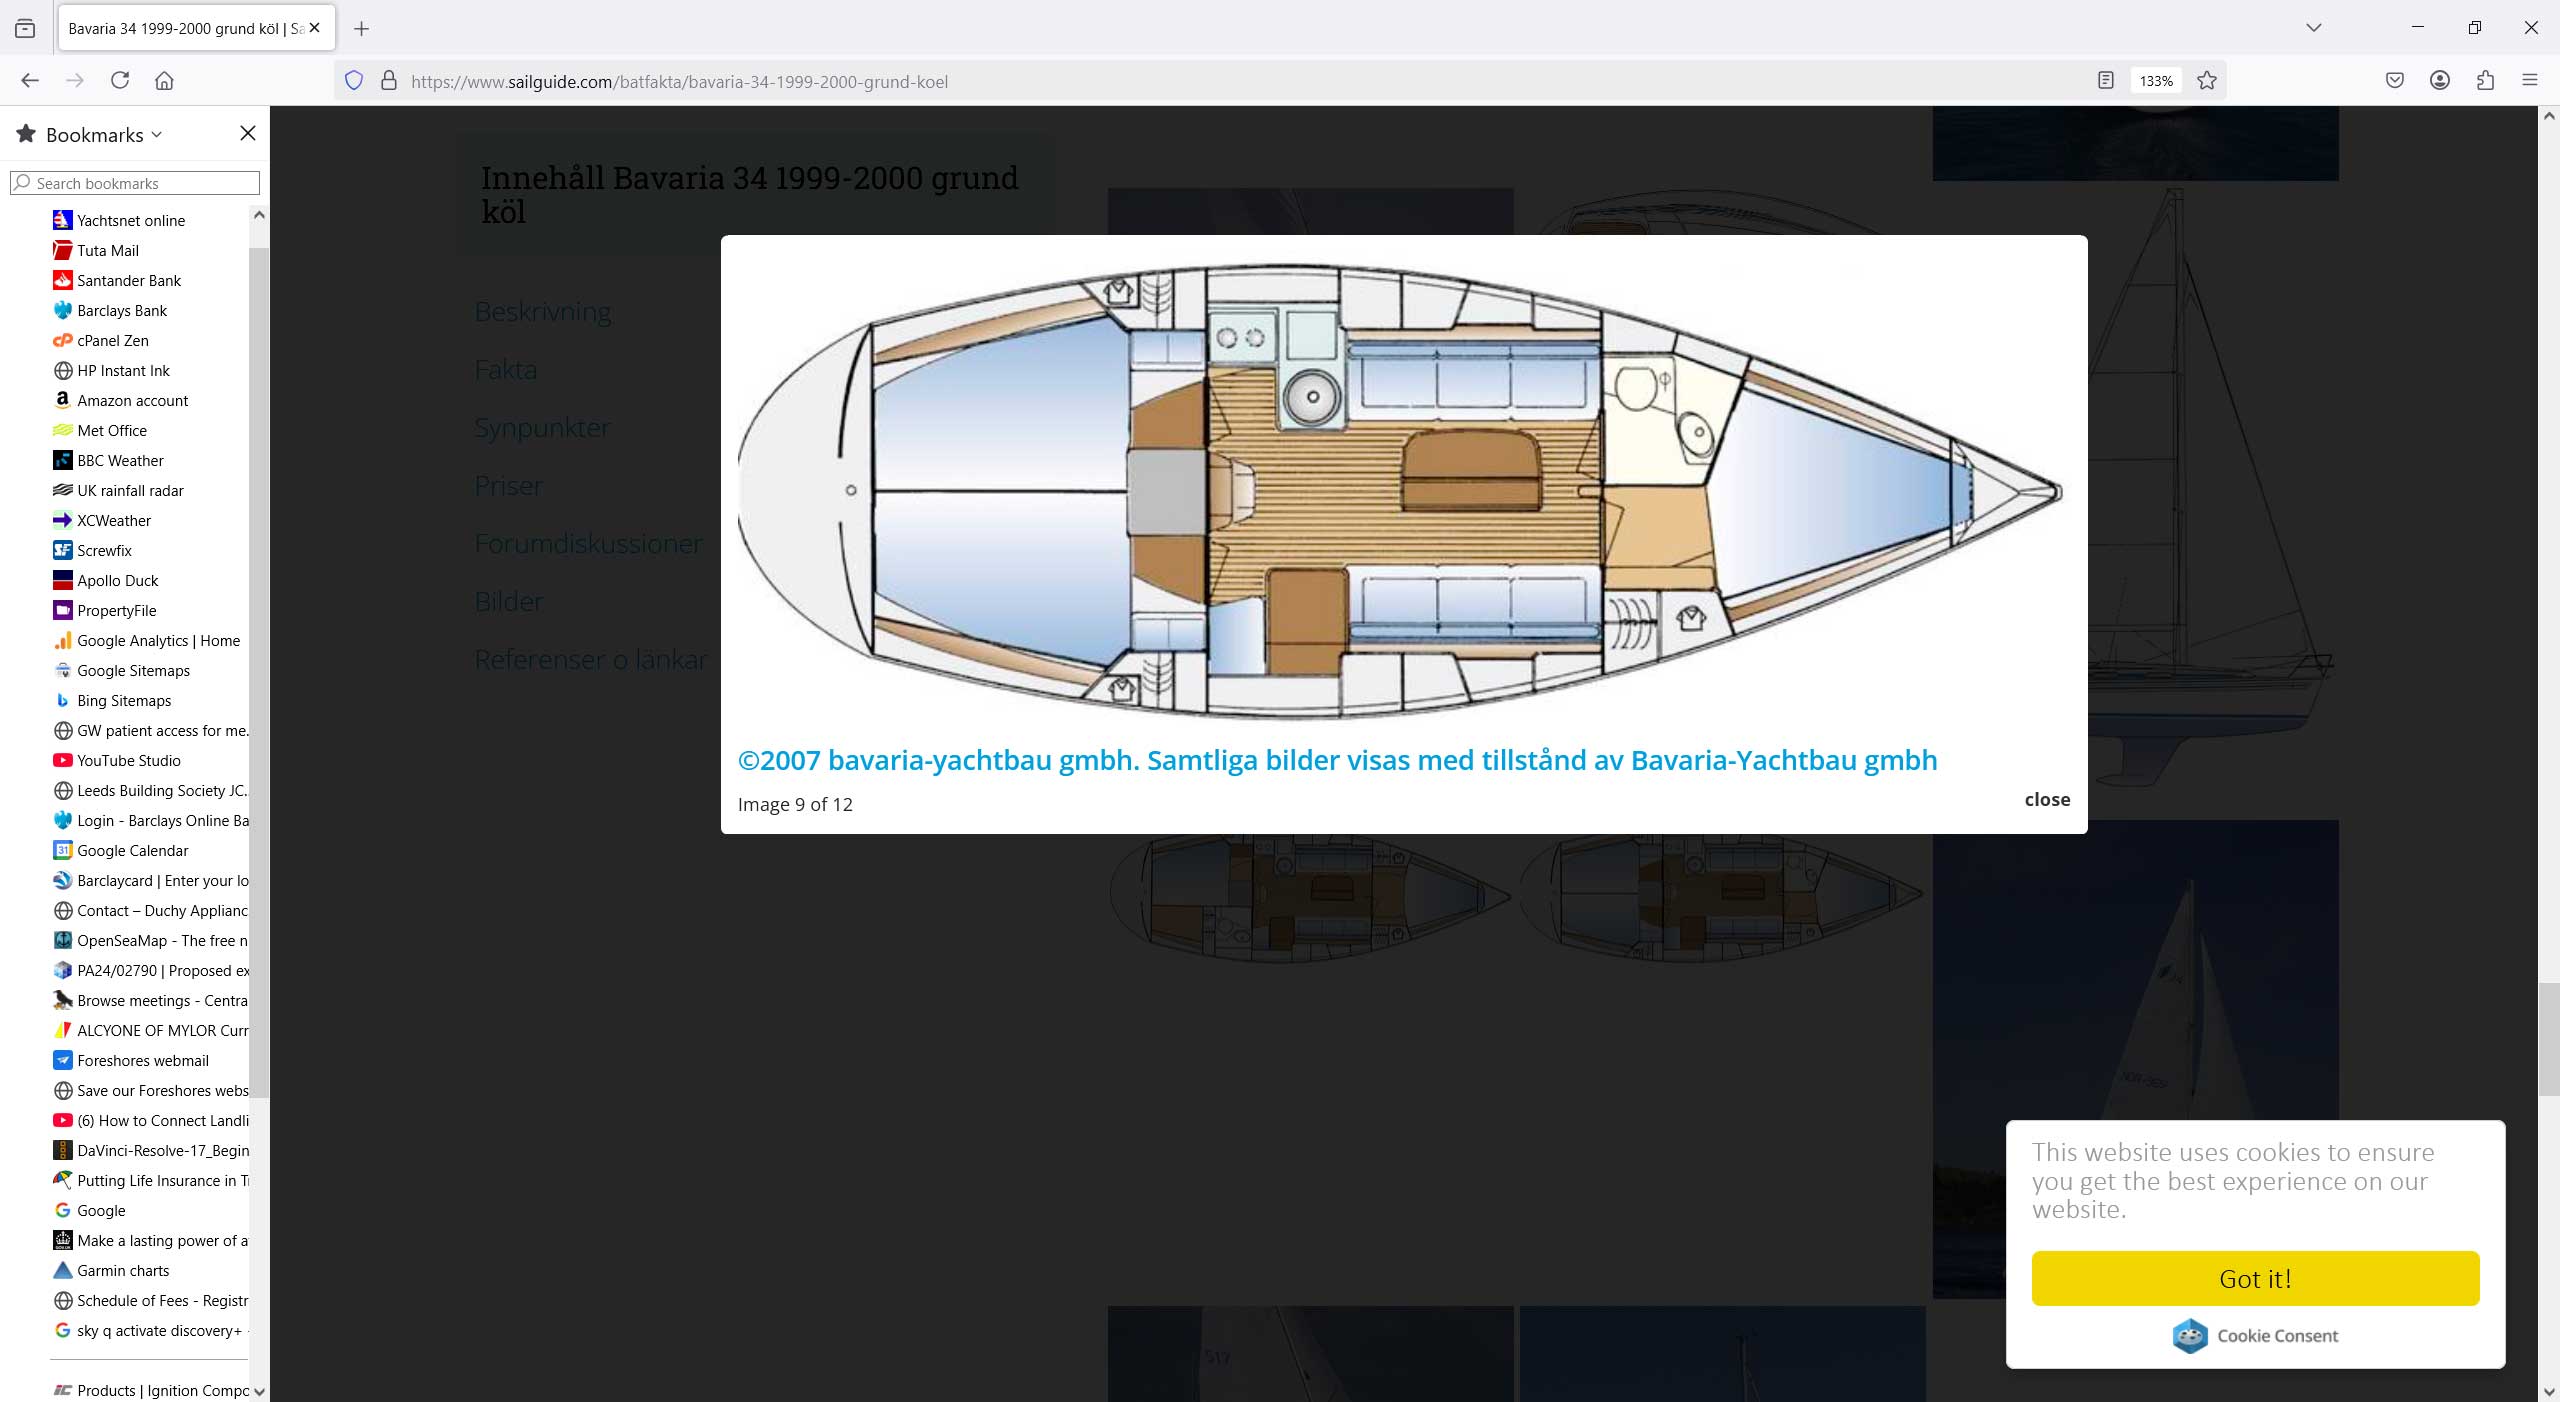View site security padlock details
This screenshot has width=2560, height=1402.
(389, 81)
